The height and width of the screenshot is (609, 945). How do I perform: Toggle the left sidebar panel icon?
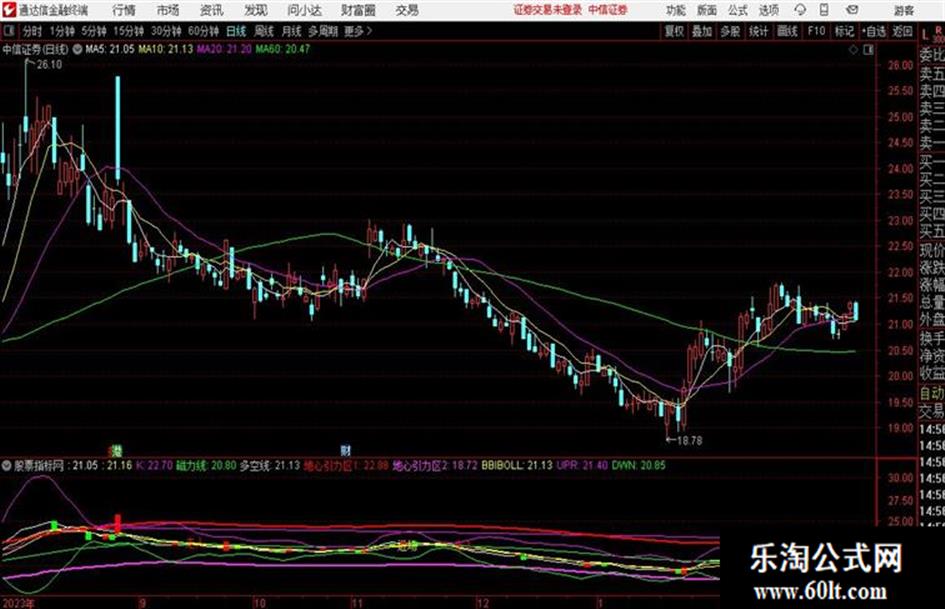[x=8, y=31]
